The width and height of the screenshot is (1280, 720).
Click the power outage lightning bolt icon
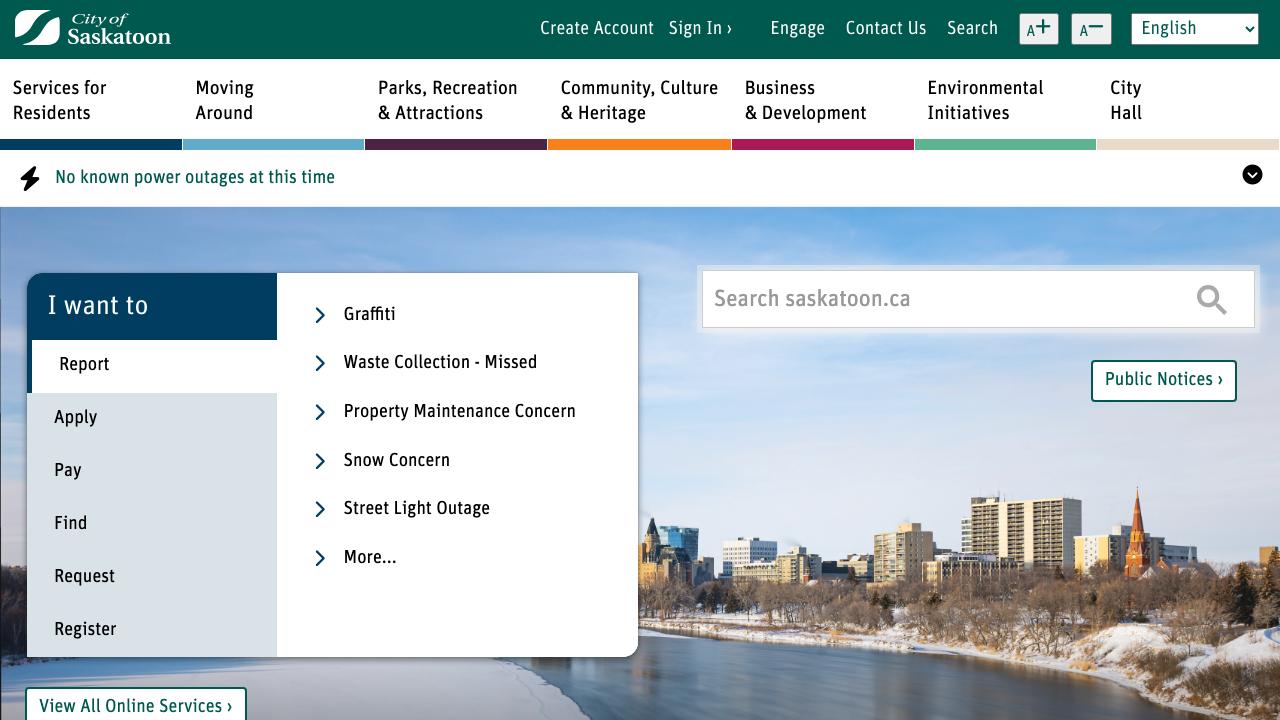pyautogui.click(x=30, y=178)
